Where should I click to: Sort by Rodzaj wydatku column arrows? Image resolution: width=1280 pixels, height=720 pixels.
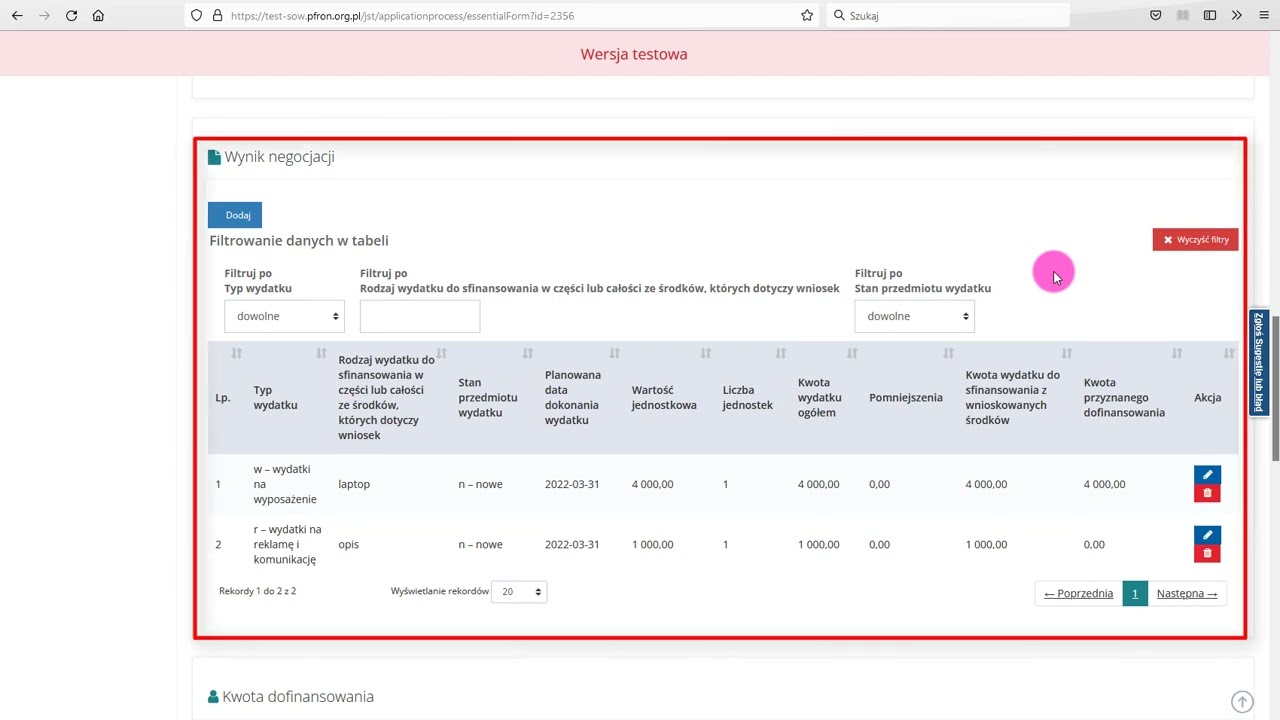441,353
